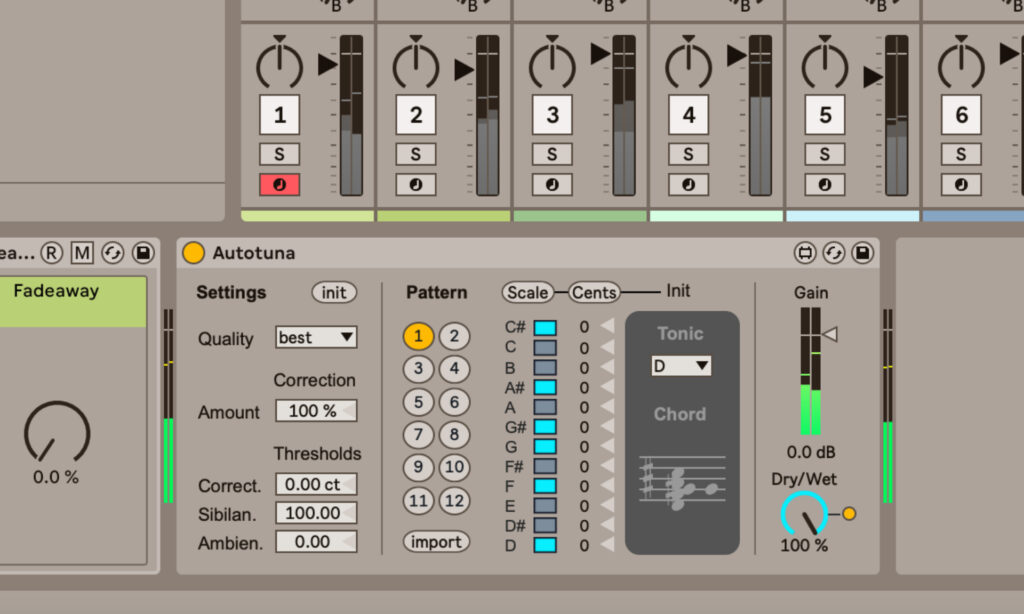This screenshot has height=614, width=1024.
Task: Solo track 6
Action: click(x=961, y=154)
